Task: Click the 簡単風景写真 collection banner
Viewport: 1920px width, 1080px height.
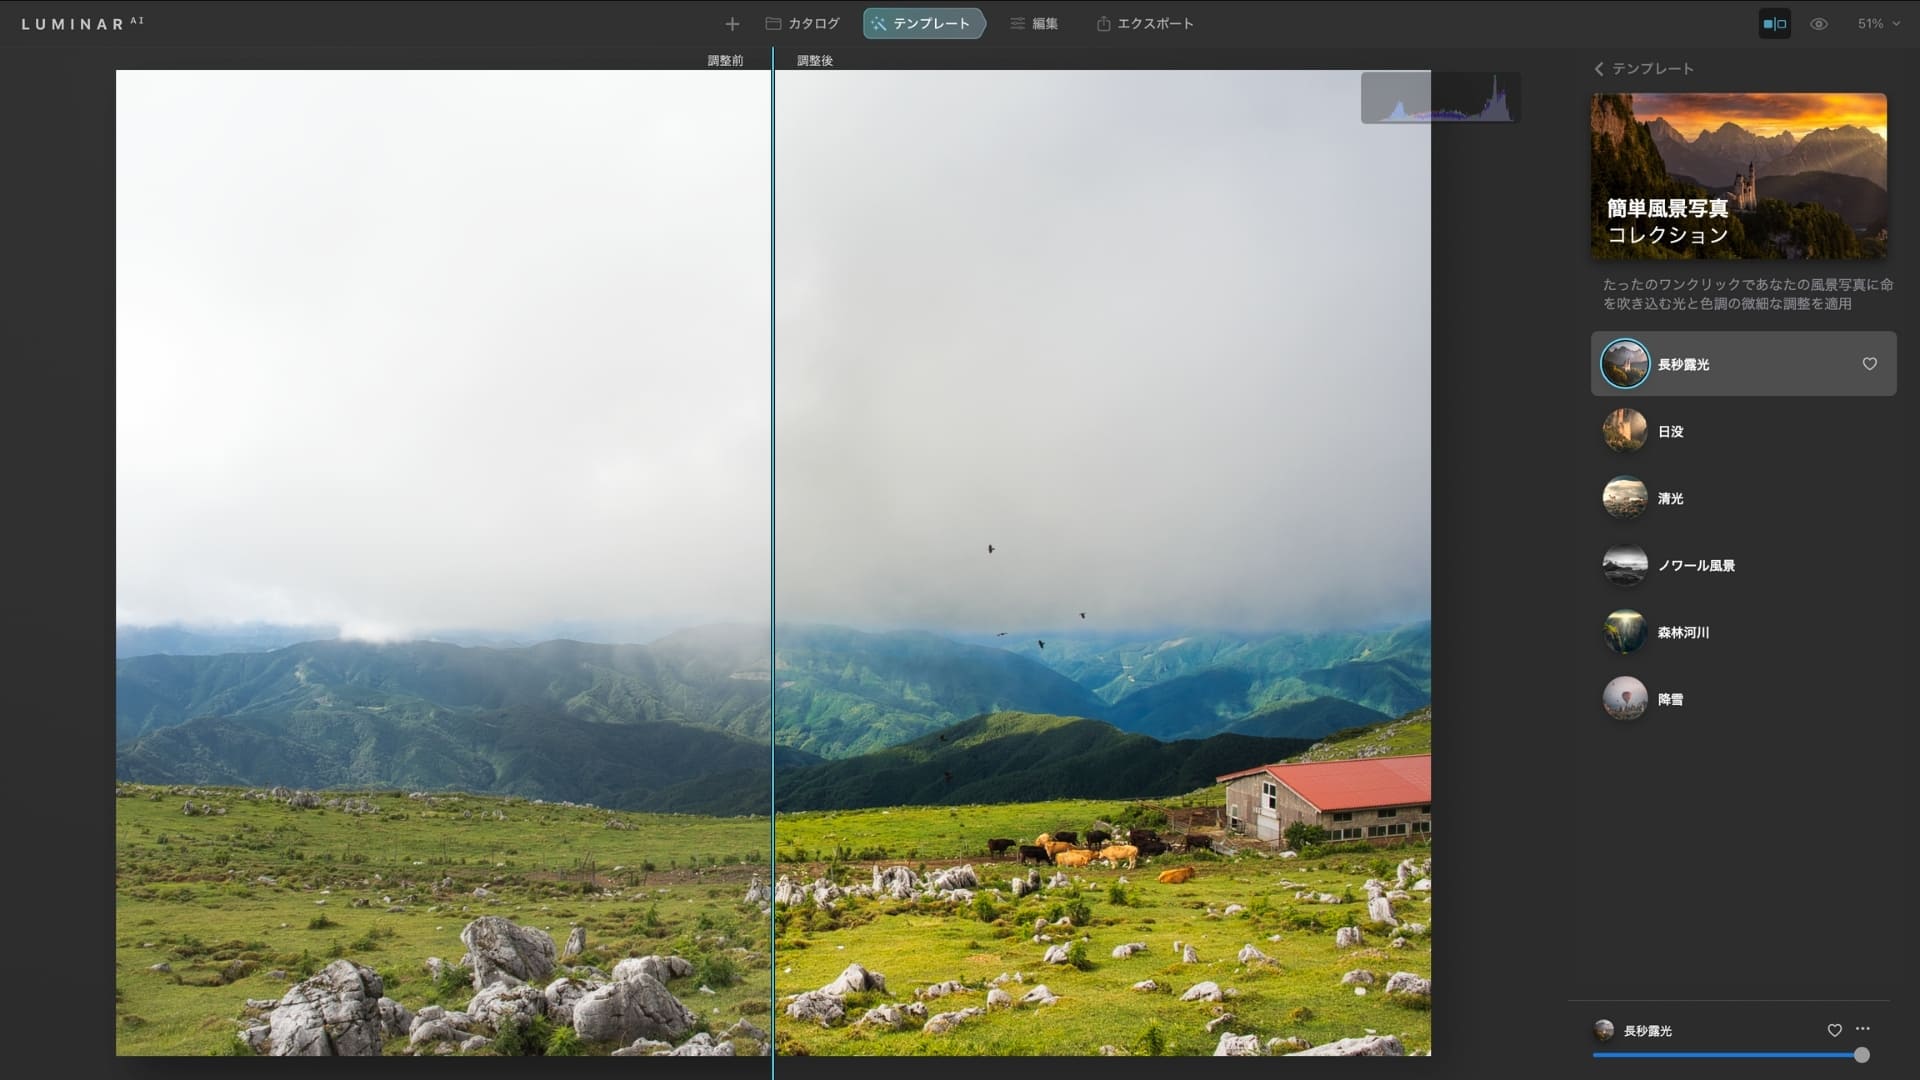Action: [x=1738, y=176]
